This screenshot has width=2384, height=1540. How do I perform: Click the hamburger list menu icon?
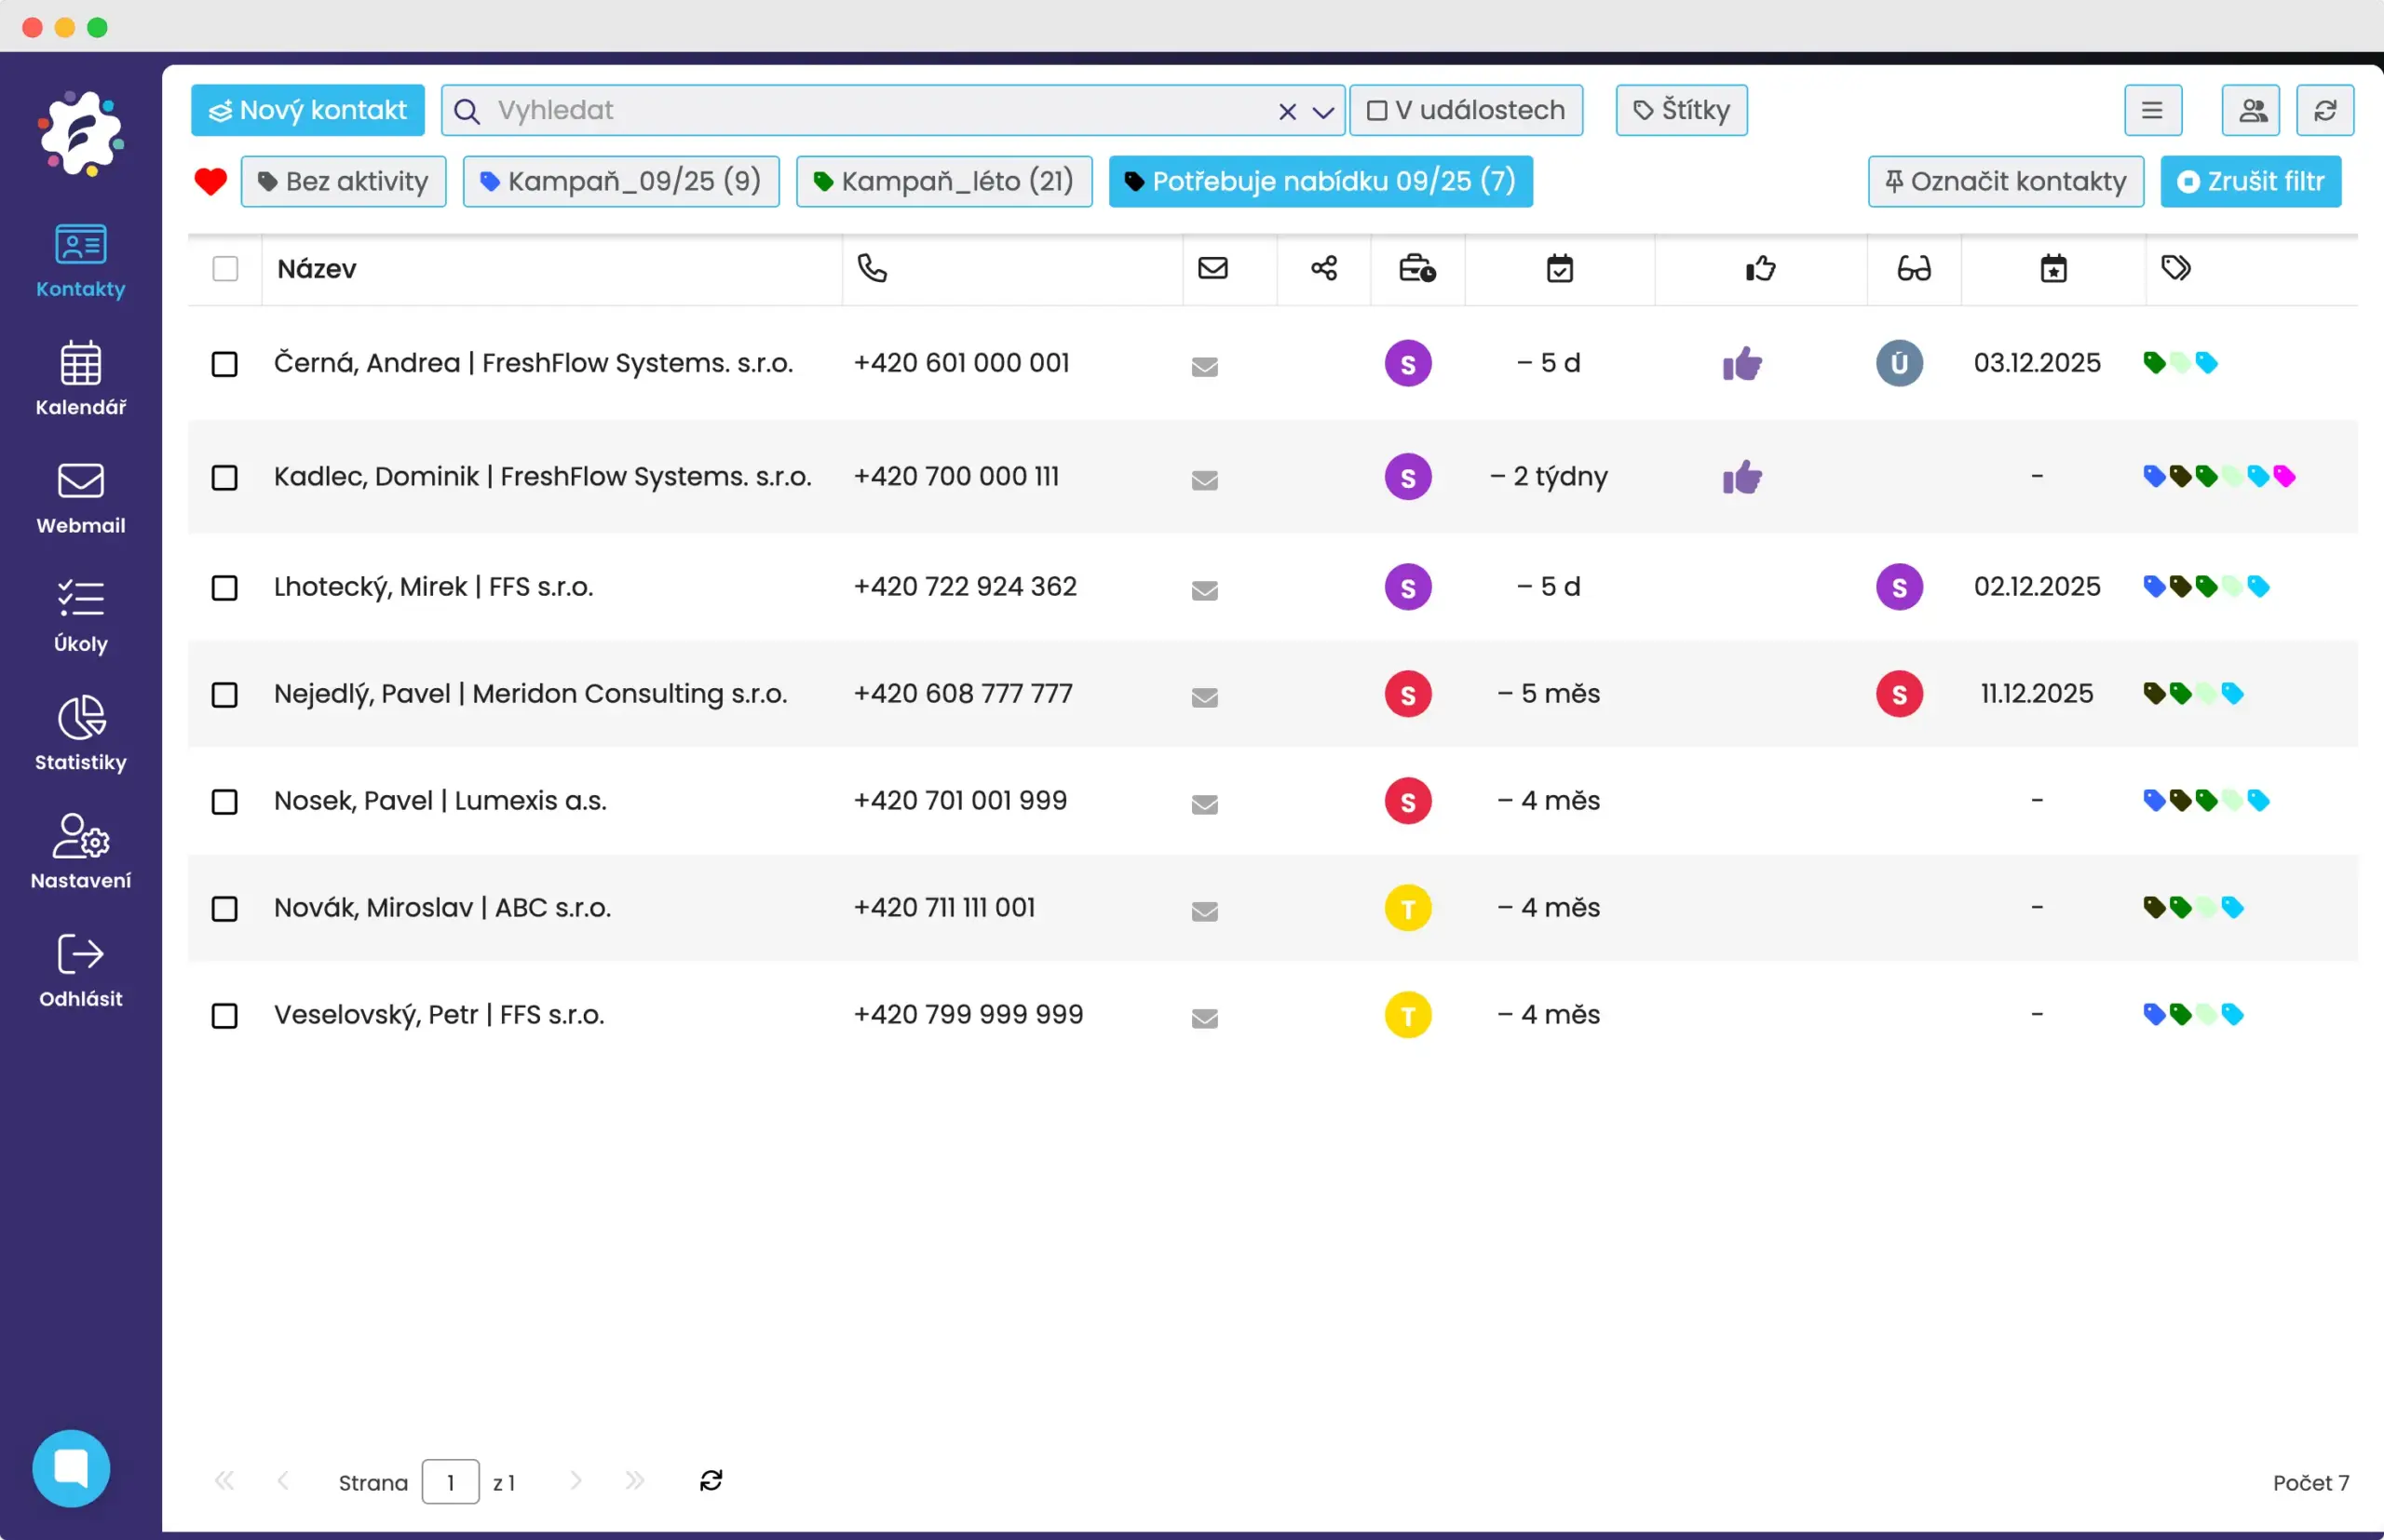[2152, 110]
